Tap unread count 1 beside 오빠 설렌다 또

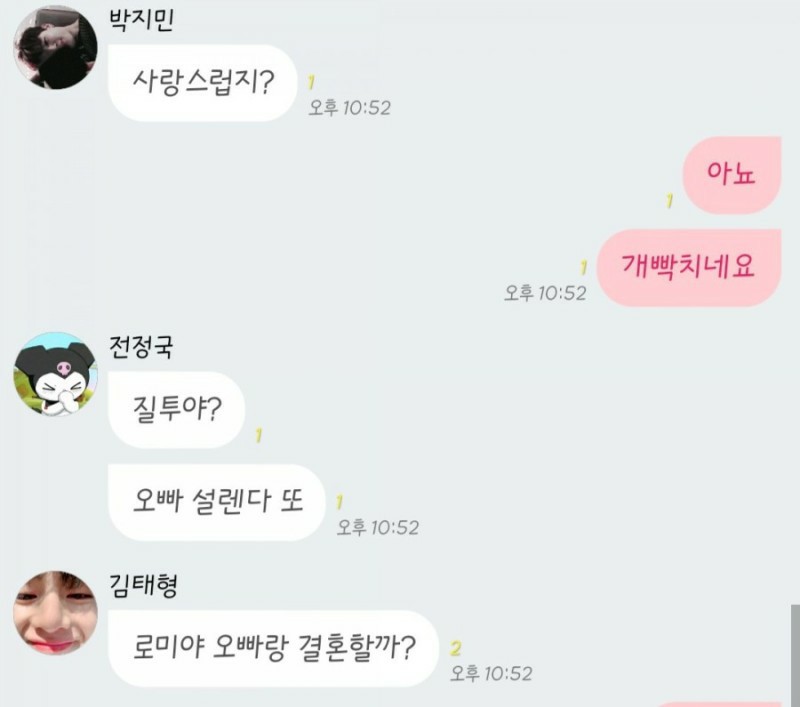click(x=339, y=502)
